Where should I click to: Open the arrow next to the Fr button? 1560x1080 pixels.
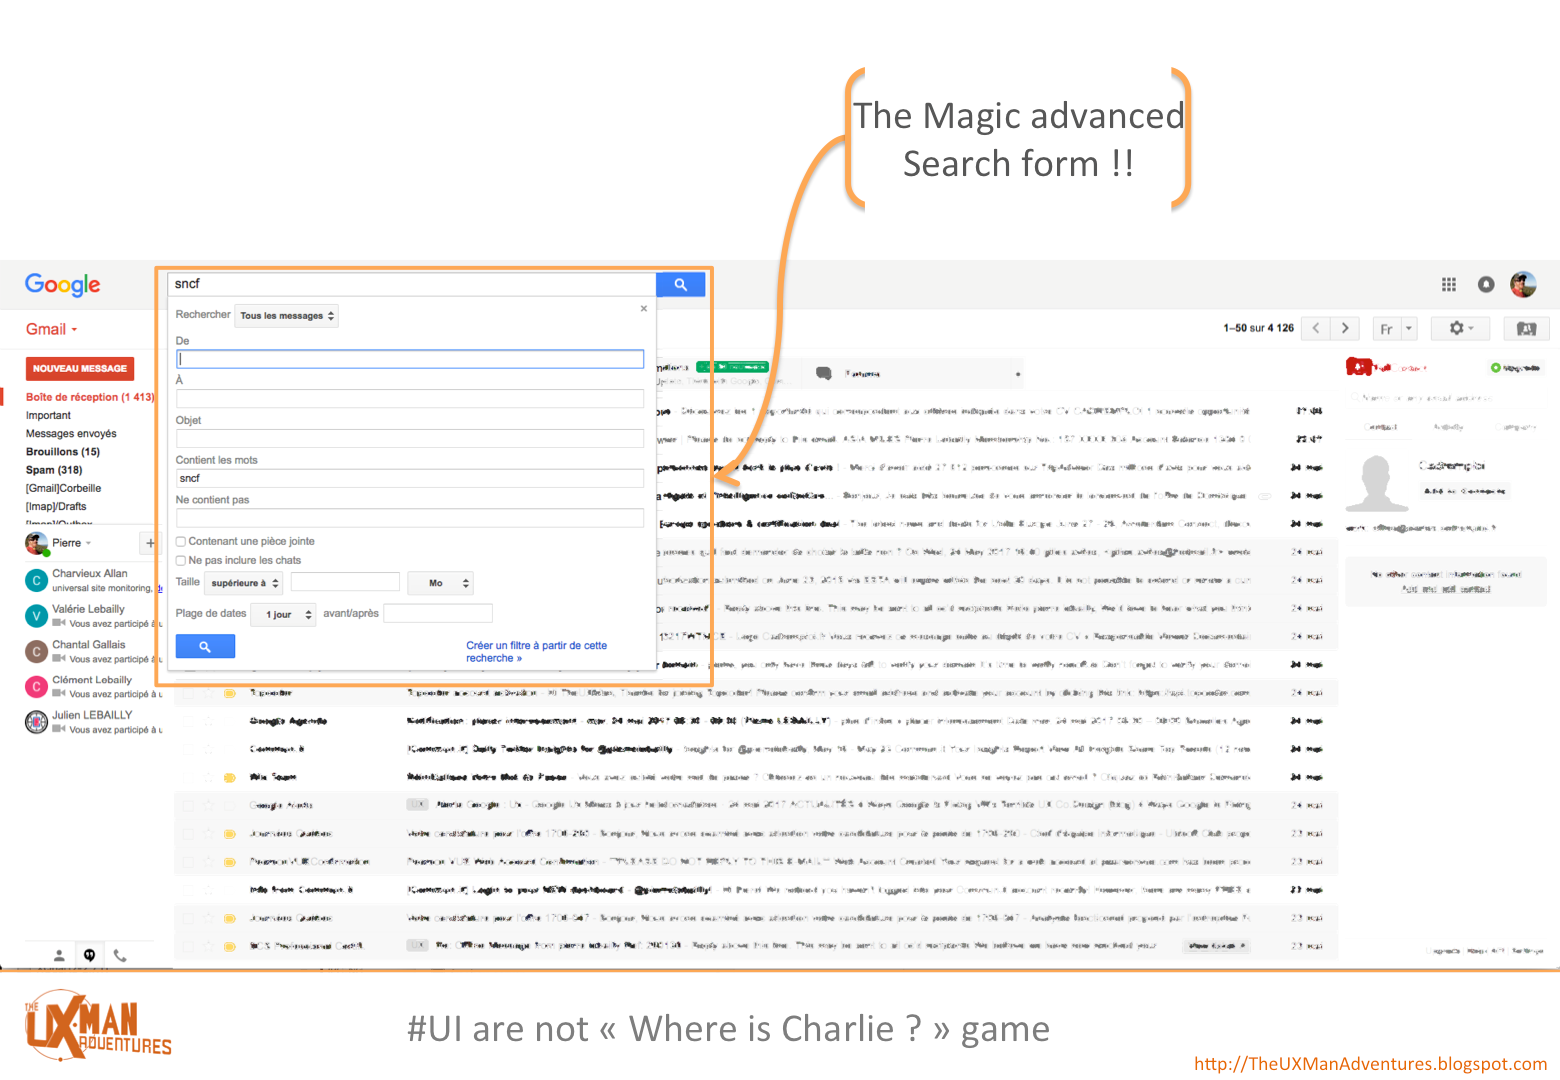click(x=1409, y=328)
